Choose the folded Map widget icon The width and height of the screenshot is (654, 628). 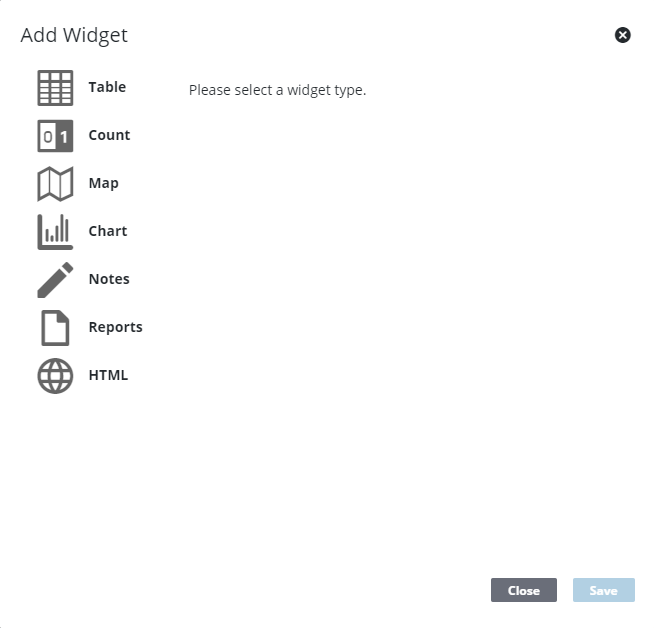[x=55, y=184]
